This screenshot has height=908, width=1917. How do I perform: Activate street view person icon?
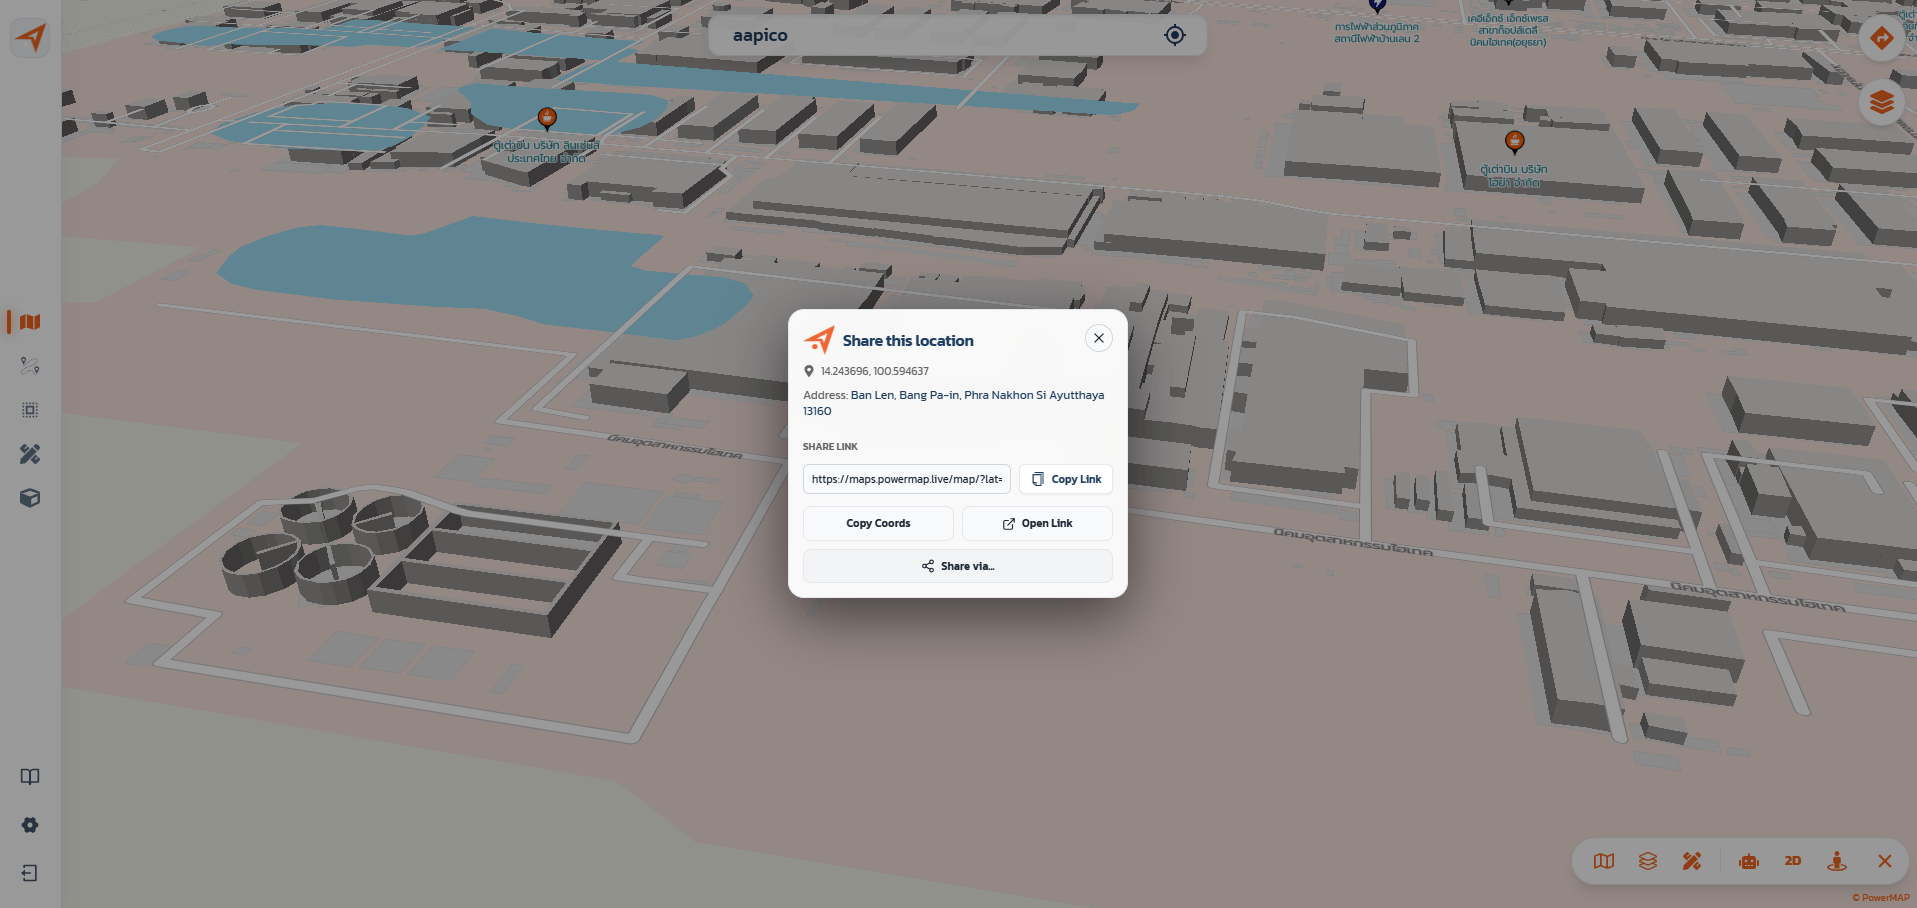tap(1837, 861)
